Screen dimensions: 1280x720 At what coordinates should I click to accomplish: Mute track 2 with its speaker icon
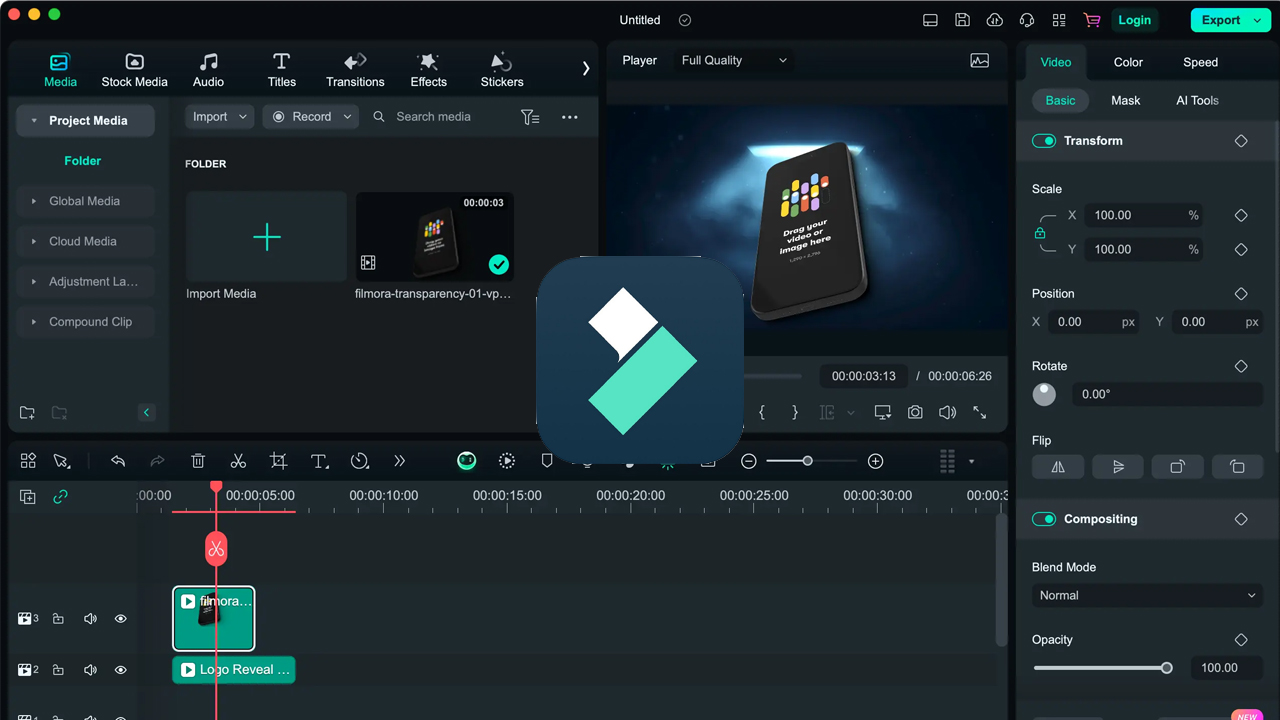[x=90, y=670]
